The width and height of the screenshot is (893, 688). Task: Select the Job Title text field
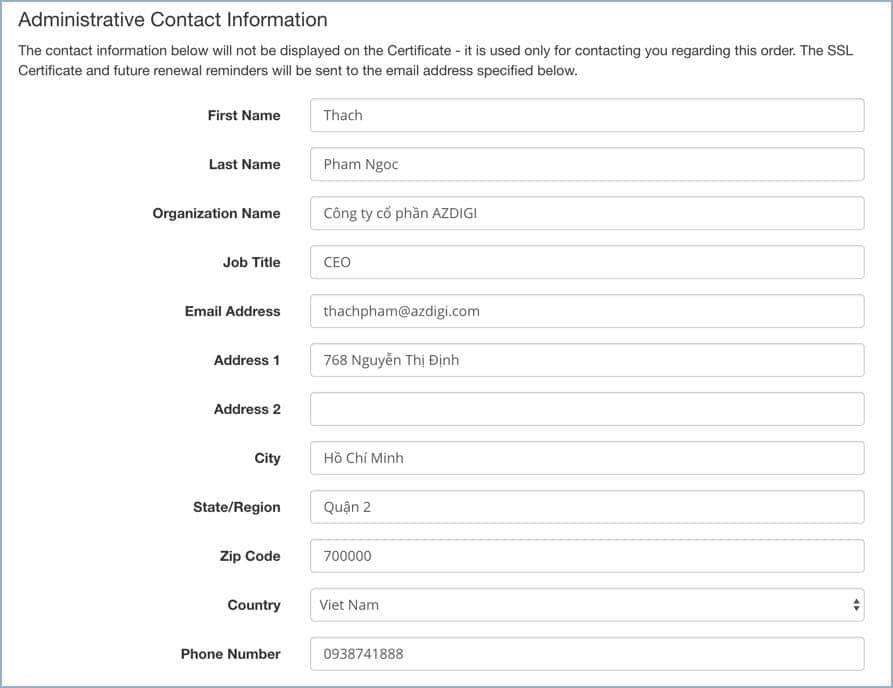[586, 262]
